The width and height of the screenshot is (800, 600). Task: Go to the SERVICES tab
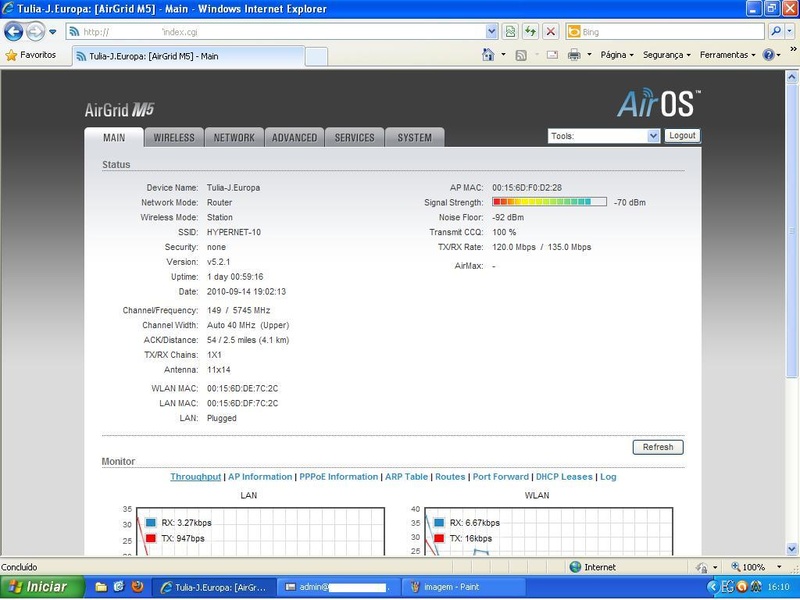tap(355, 138)
